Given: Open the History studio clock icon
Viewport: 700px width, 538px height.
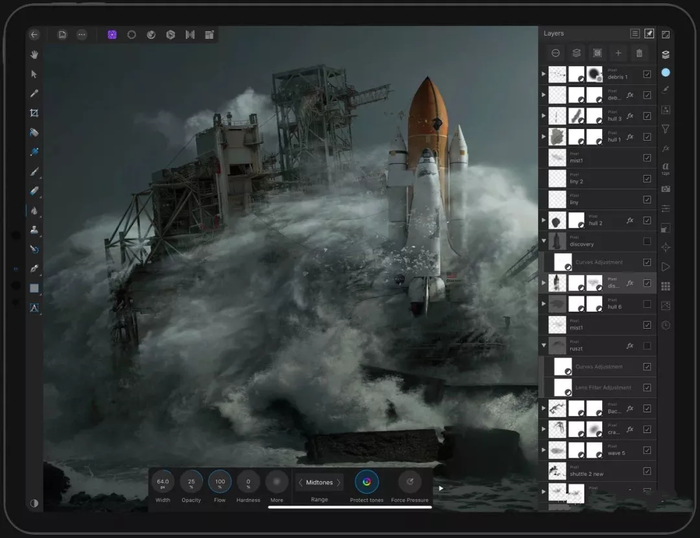Looking at the screenshot, I should [x=666, y=325].
